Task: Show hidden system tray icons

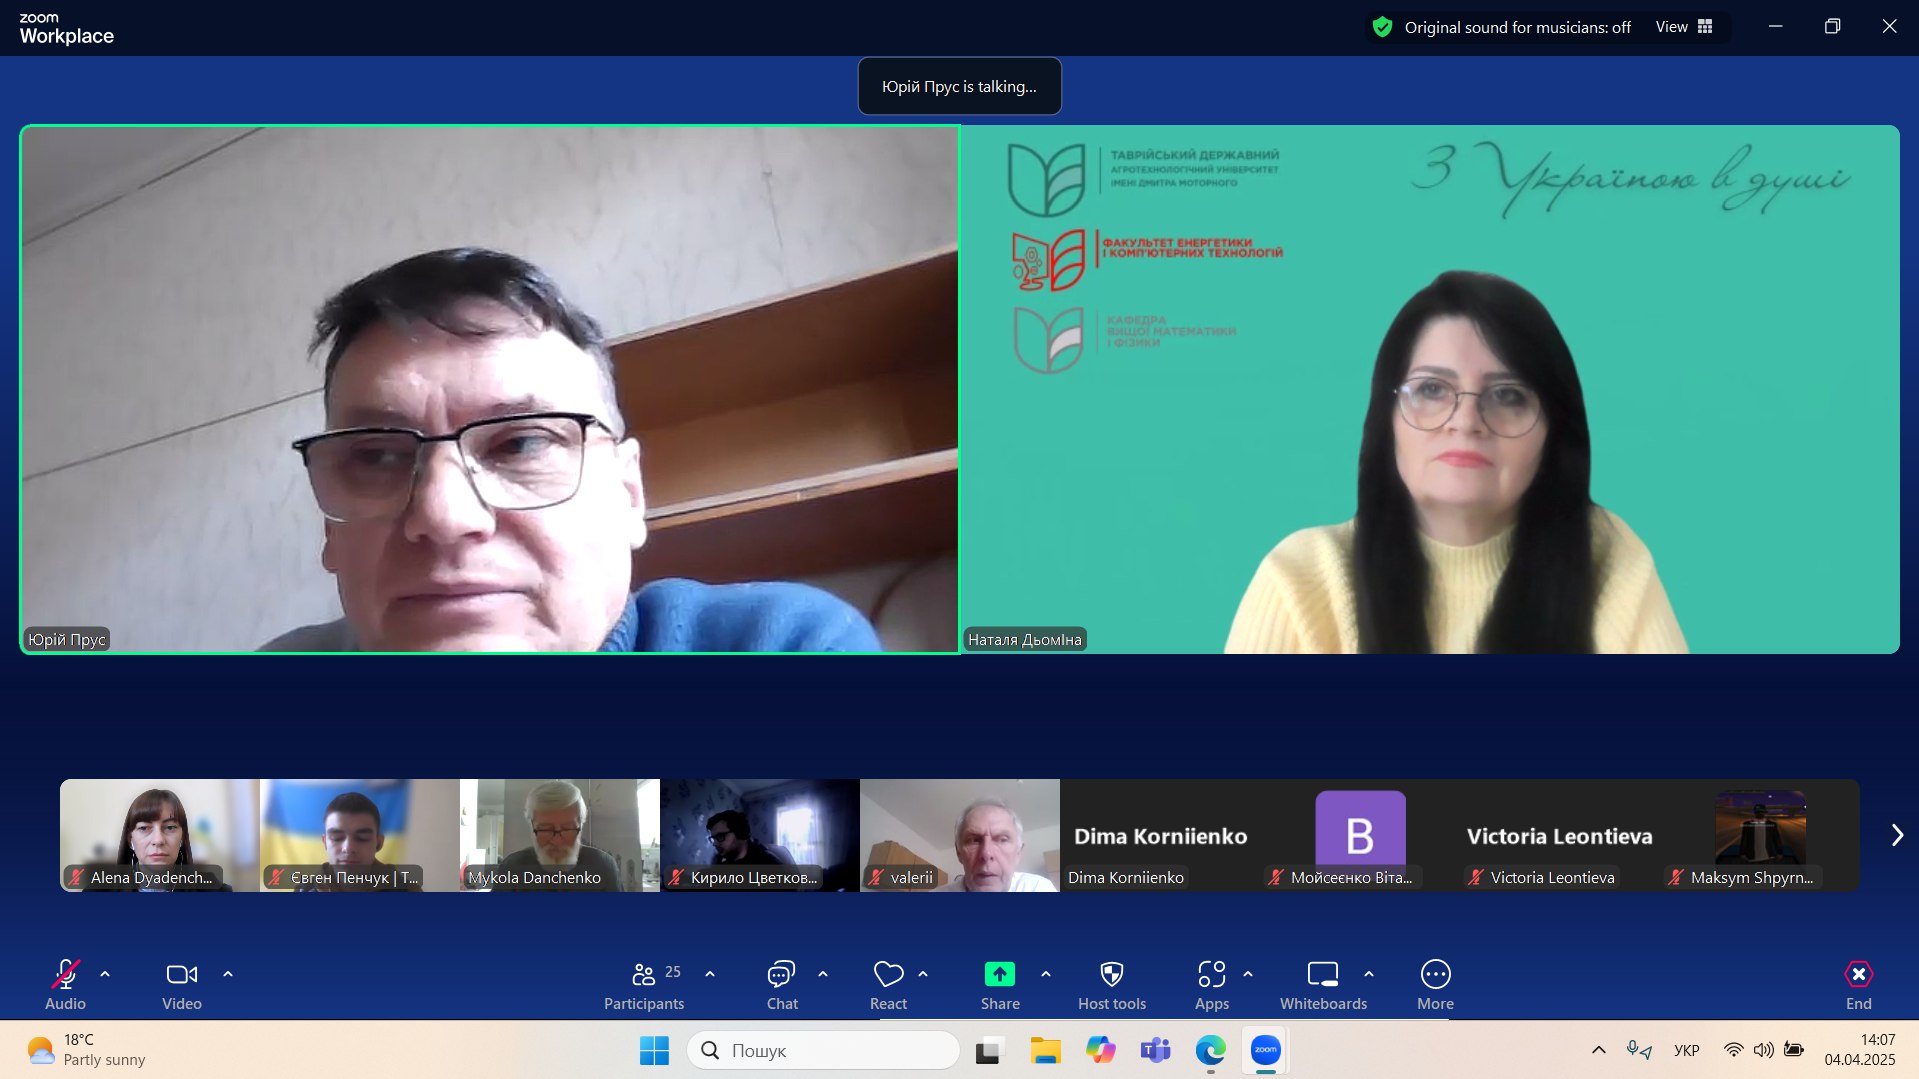Action: pos(1598,1050)
